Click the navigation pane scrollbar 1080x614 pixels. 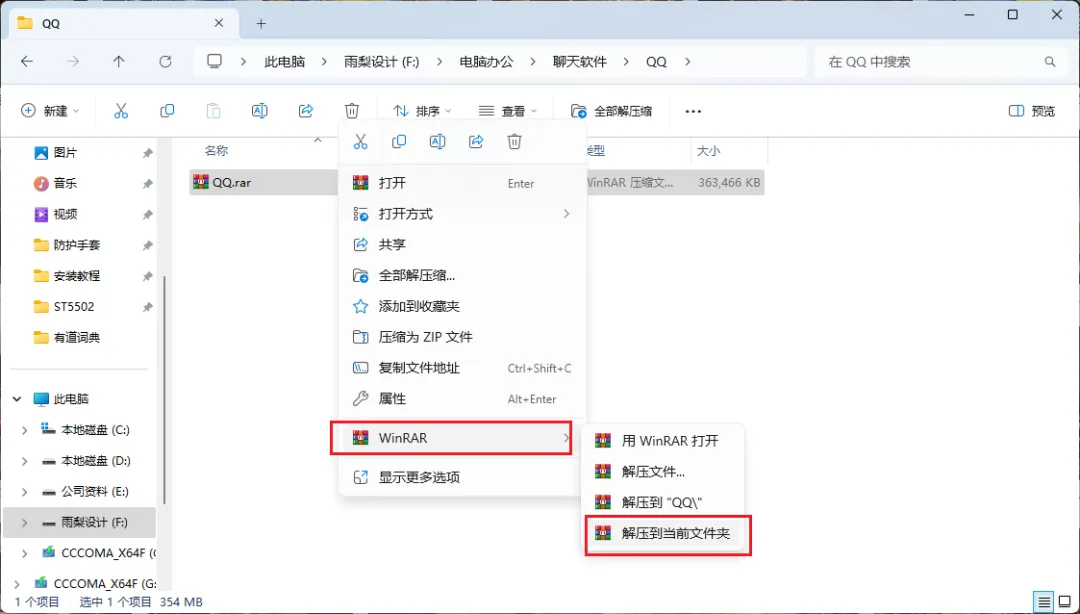164,391
